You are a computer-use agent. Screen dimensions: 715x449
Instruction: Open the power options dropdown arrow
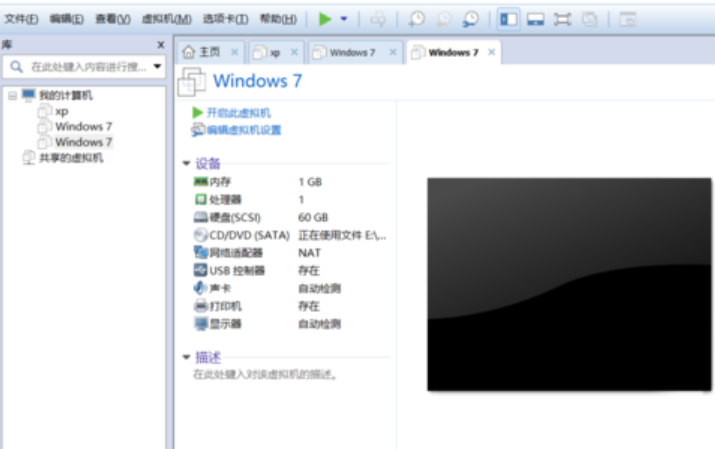344,19
